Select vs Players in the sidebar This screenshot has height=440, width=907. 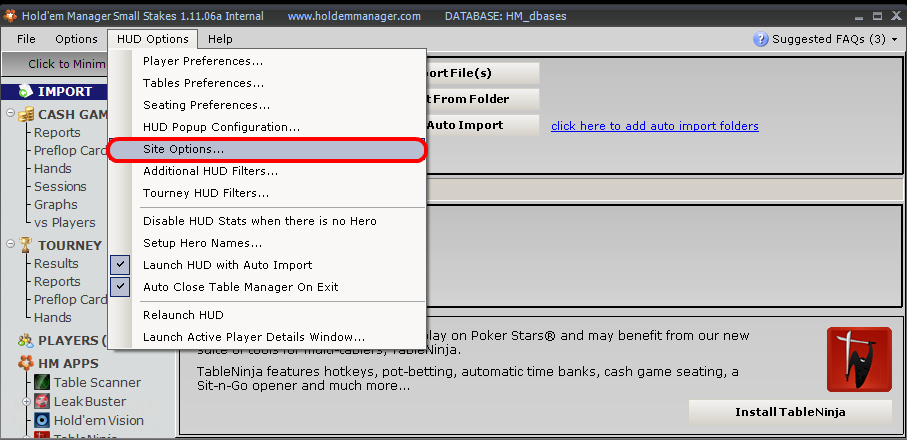[x=64, y=222]
